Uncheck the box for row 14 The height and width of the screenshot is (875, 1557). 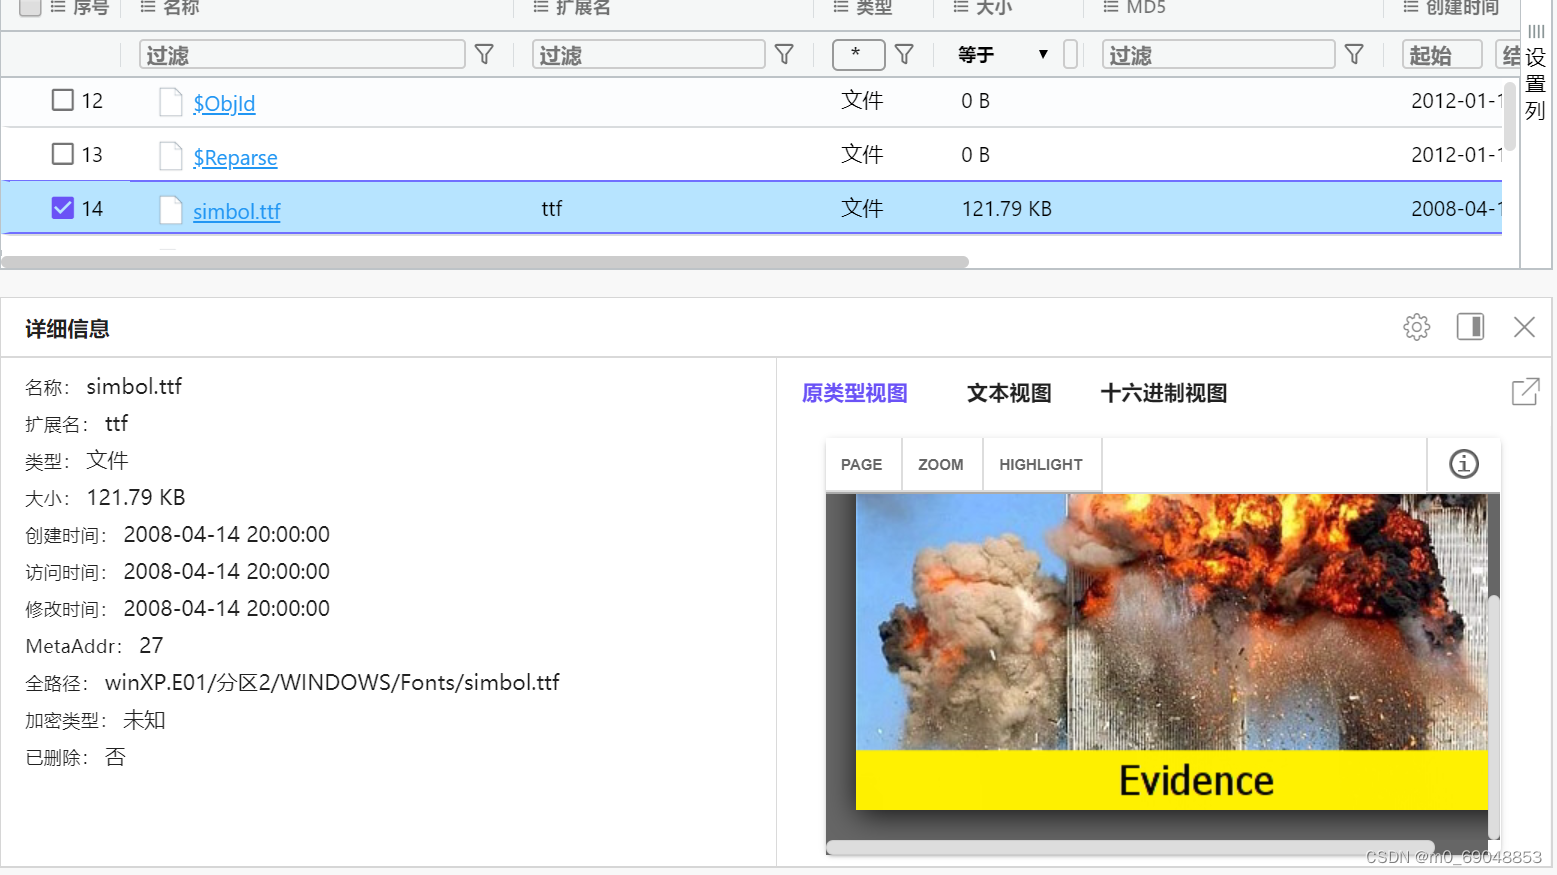point(62,208)
